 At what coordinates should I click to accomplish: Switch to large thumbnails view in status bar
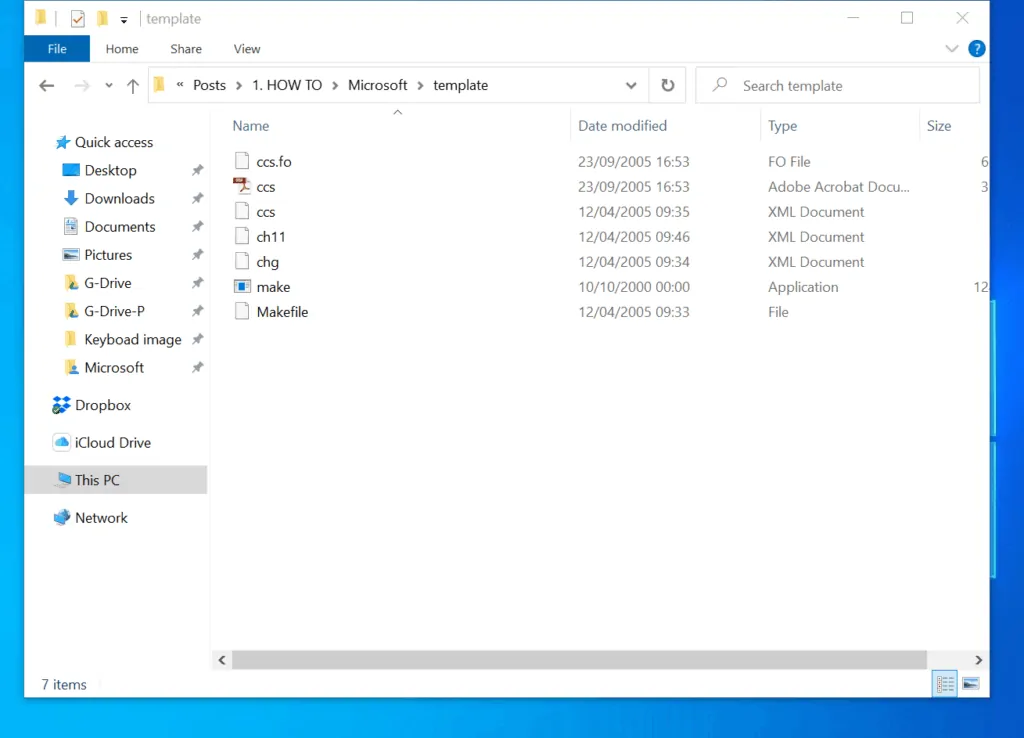[x=971, y=683]
